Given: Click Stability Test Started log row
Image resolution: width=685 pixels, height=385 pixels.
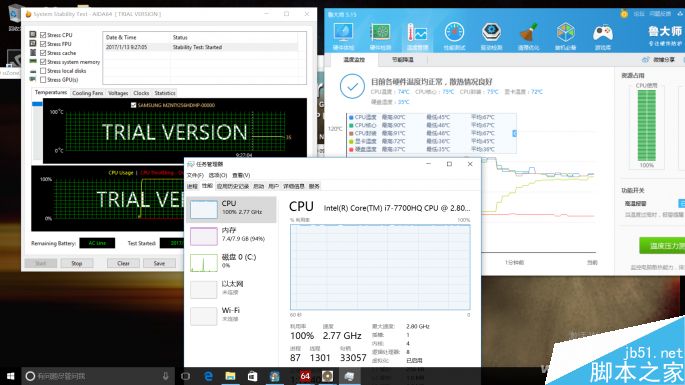Looking at the screenshot, I should point(202,47).
